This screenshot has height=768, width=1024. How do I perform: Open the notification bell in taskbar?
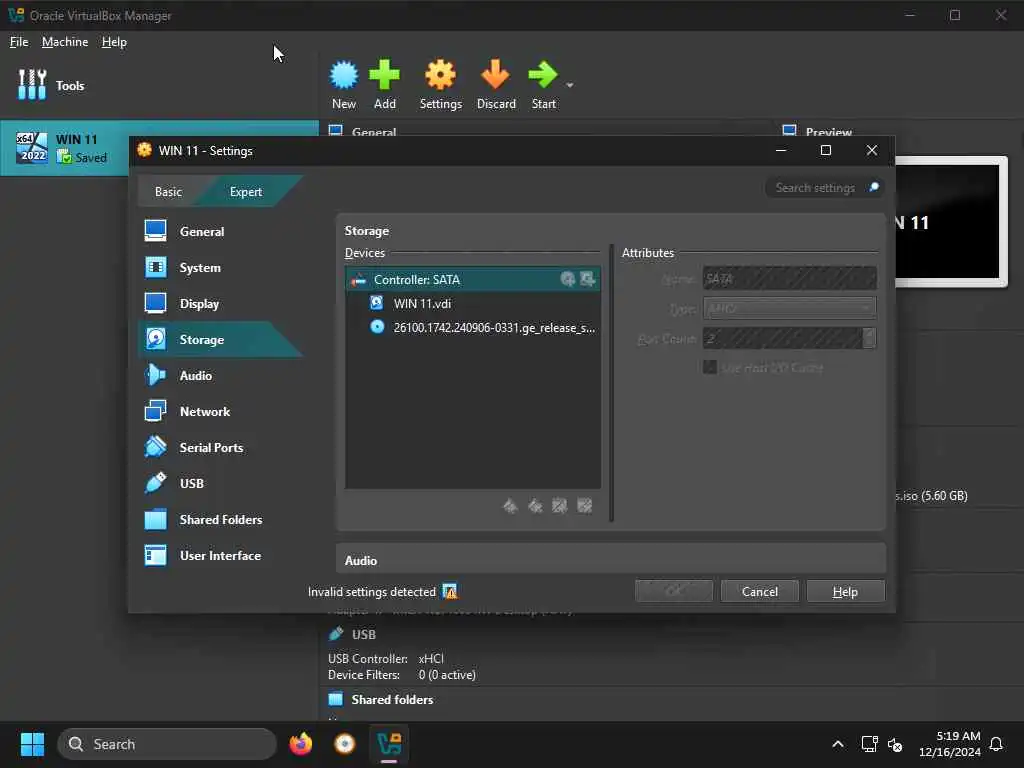click(x=996, y=744)
